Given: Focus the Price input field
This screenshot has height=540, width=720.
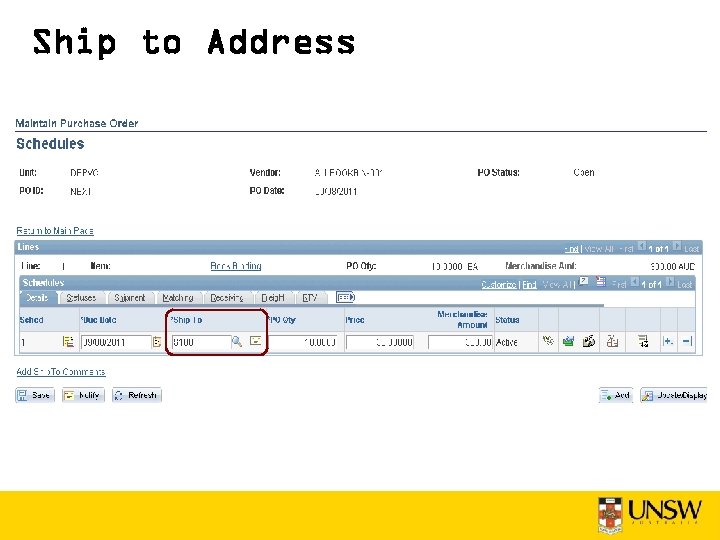Looking at the screenshot, I should click(380, 342).
